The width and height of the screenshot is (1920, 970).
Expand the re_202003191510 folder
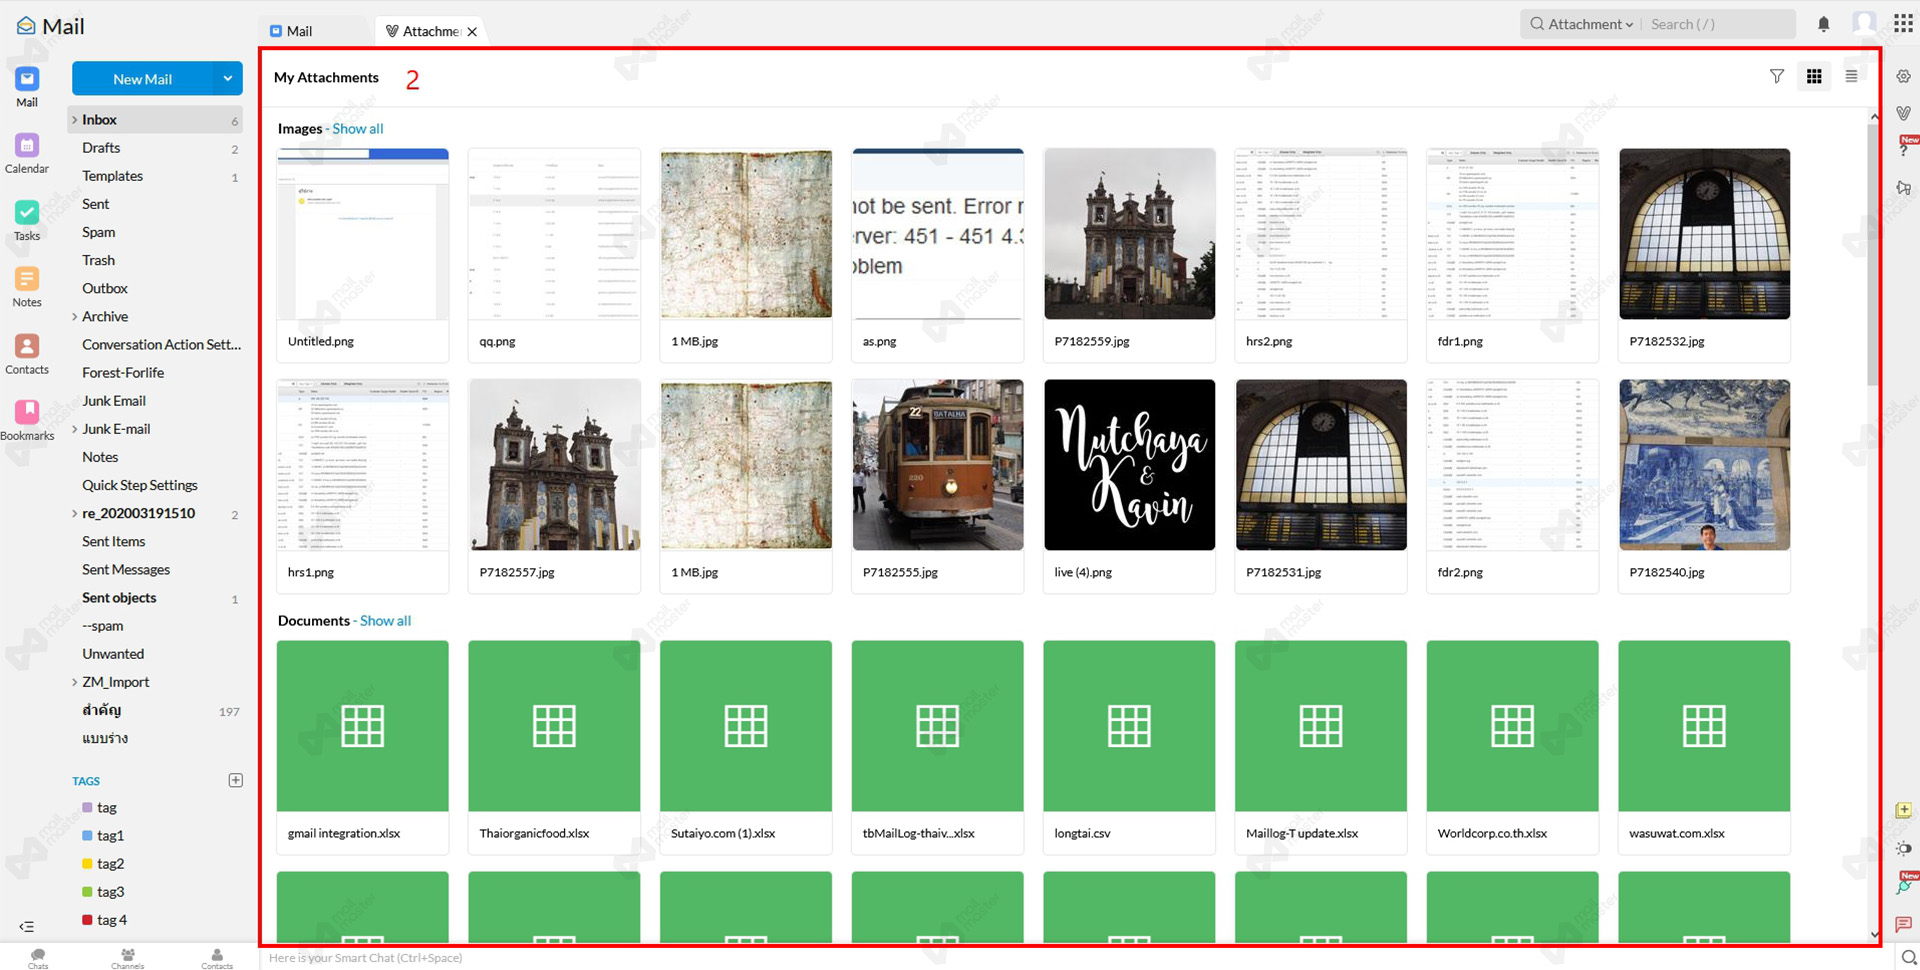pos(74,514)
